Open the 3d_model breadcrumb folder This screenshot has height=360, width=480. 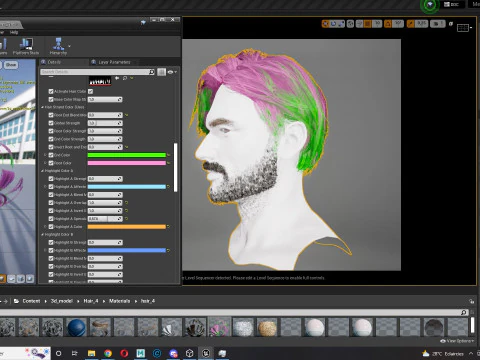click(x=62, y=301)
